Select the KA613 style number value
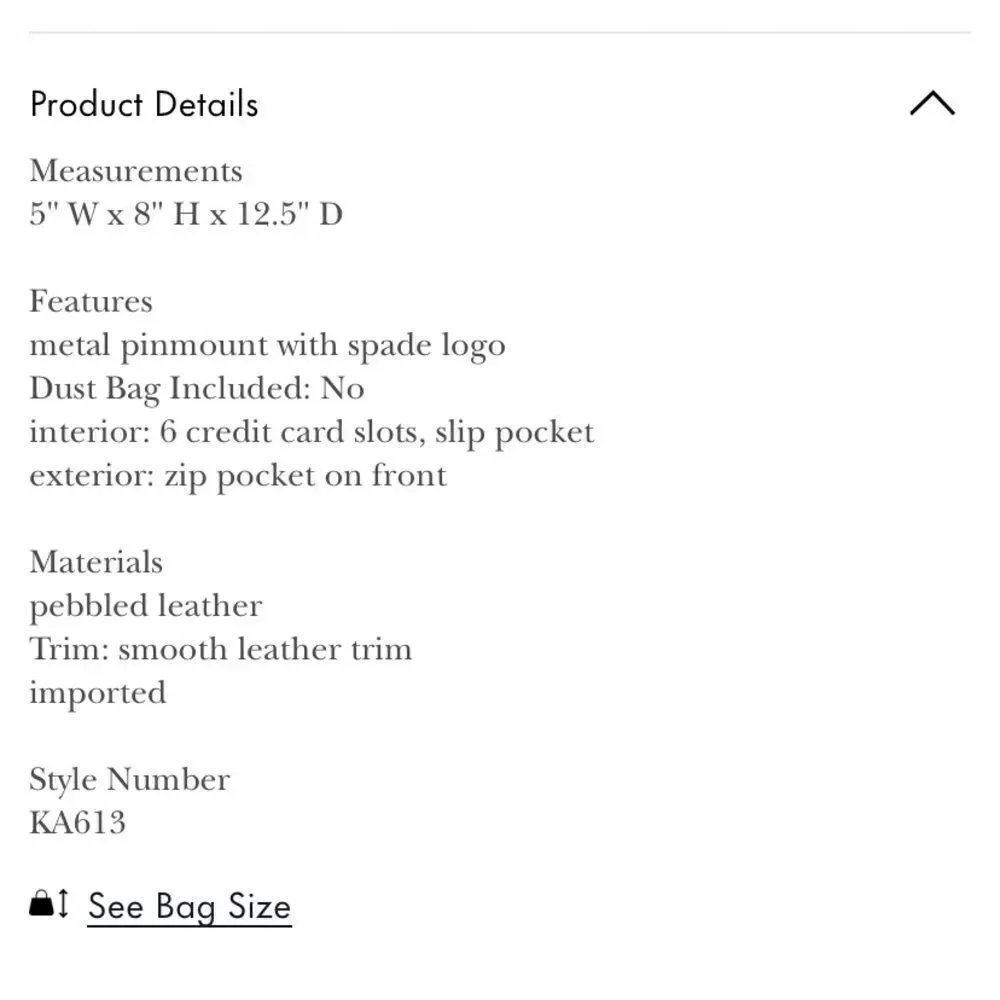The width and height of the screenshot is (1000, 1000). (x=78, y=823)
